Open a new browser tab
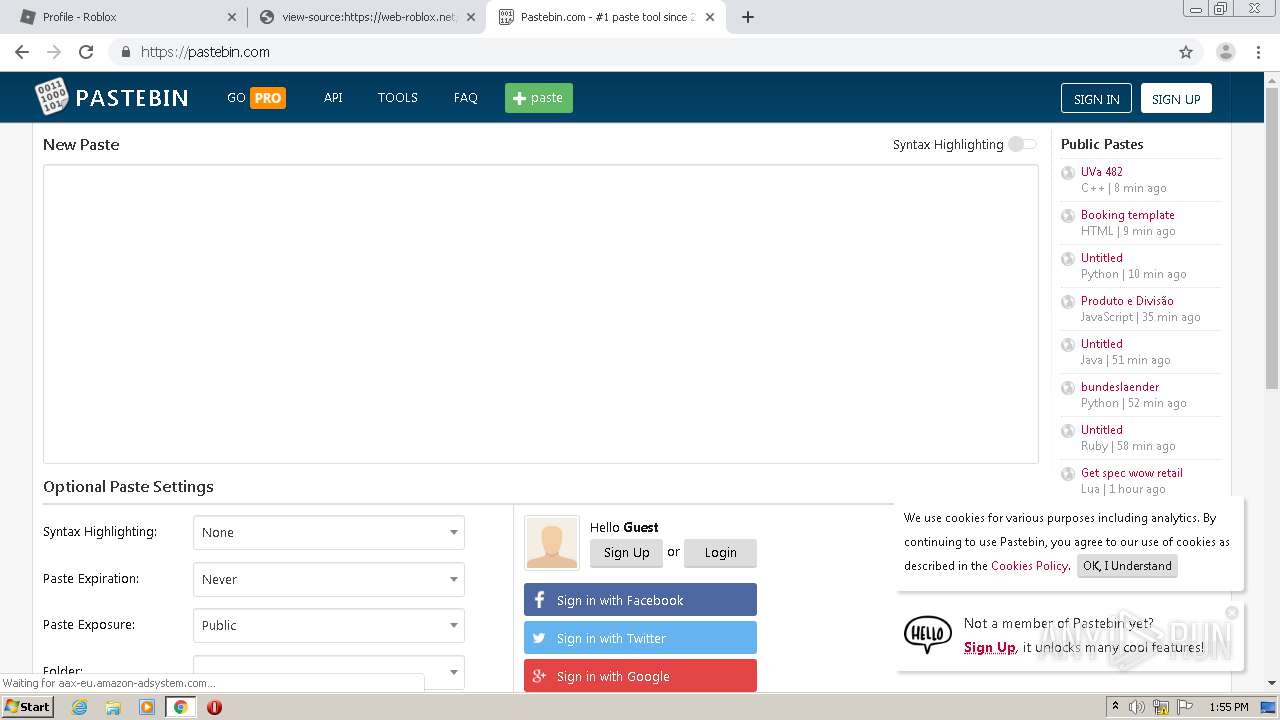Screen dimensions: 1280x720 (748, 17)
